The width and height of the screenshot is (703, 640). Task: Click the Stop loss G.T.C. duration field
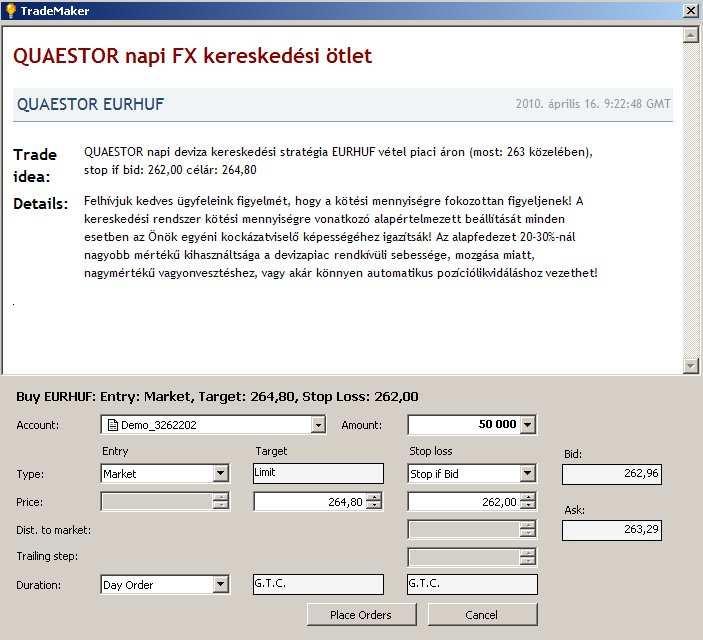[472, 584]
